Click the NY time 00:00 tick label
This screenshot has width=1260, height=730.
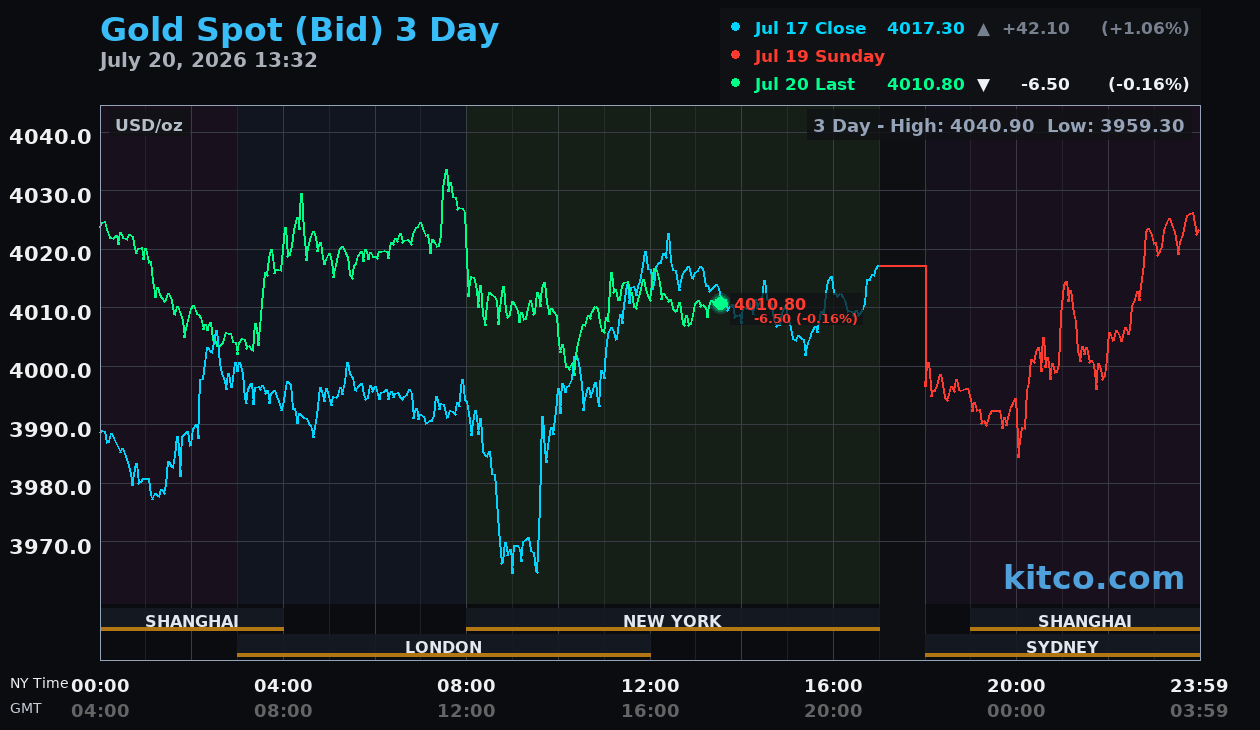point(100,686)
